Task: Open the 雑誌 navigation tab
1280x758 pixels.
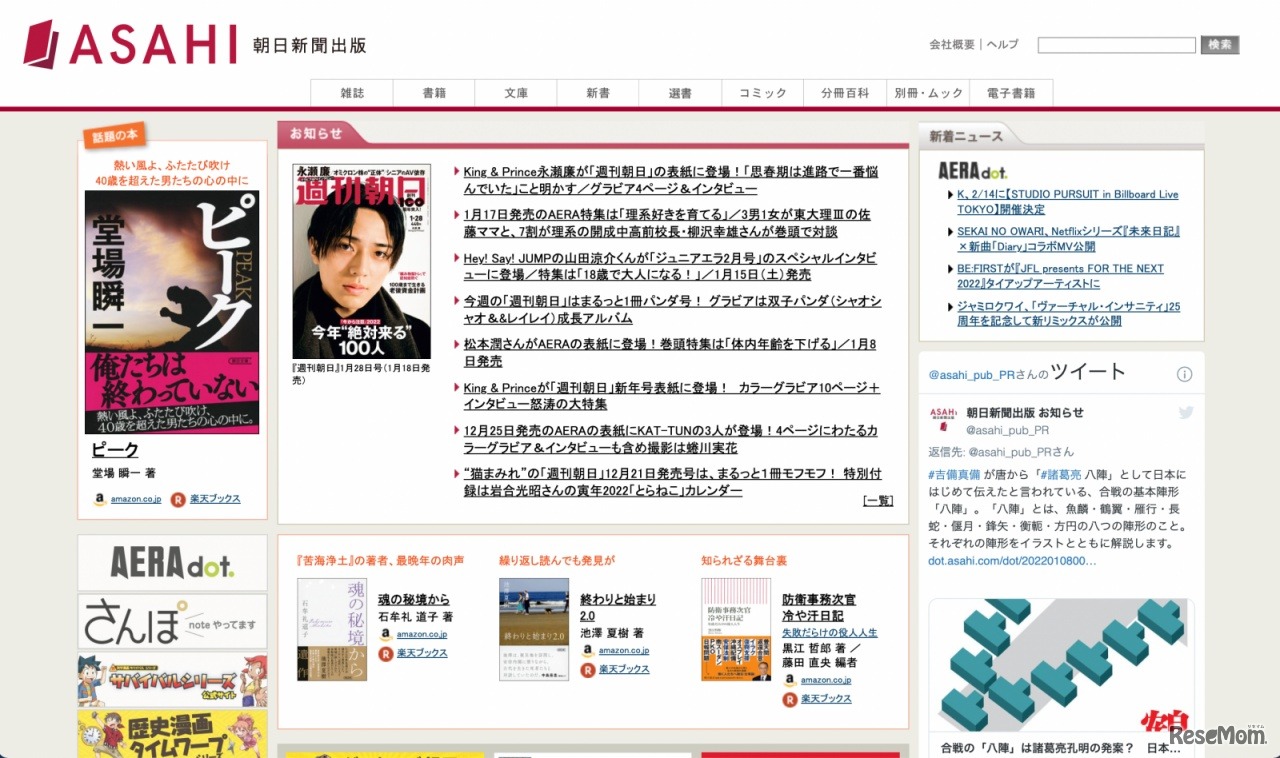Action: pos(352,93)
